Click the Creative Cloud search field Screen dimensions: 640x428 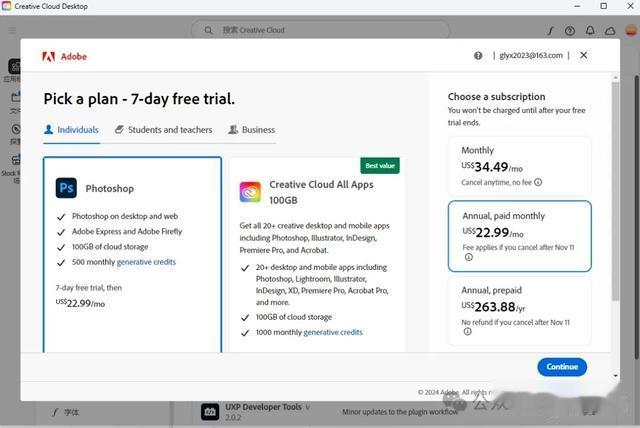pyautogui.click(x=320, y=30)
